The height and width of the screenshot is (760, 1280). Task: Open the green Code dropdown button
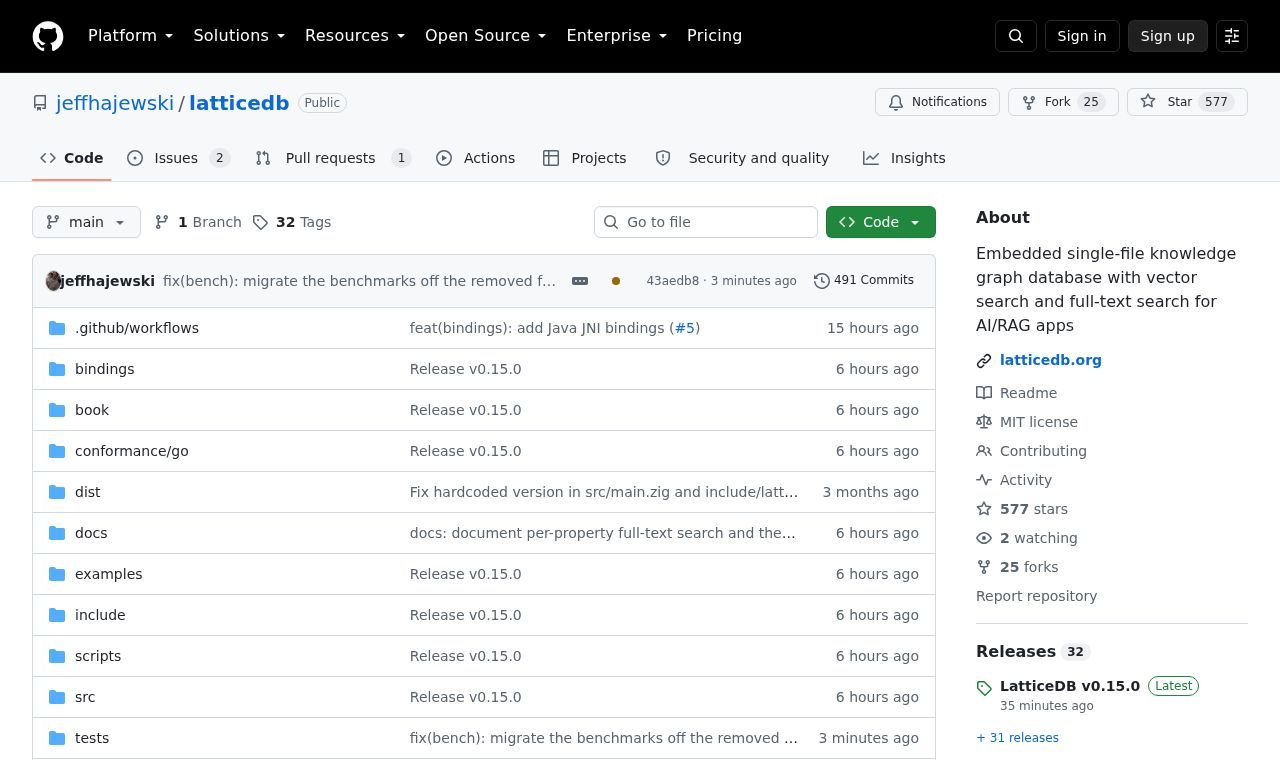pos(881,222)
